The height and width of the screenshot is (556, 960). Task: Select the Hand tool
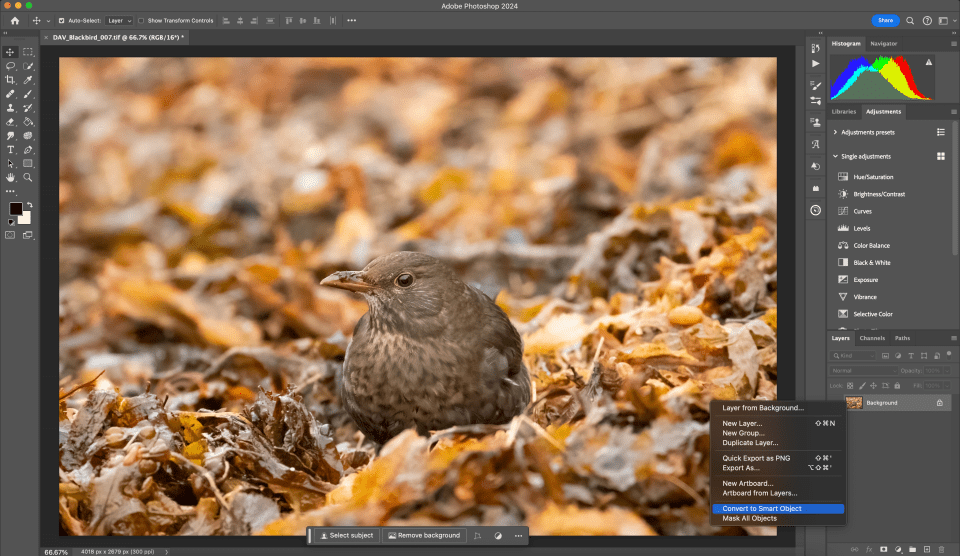pos(10,178)
